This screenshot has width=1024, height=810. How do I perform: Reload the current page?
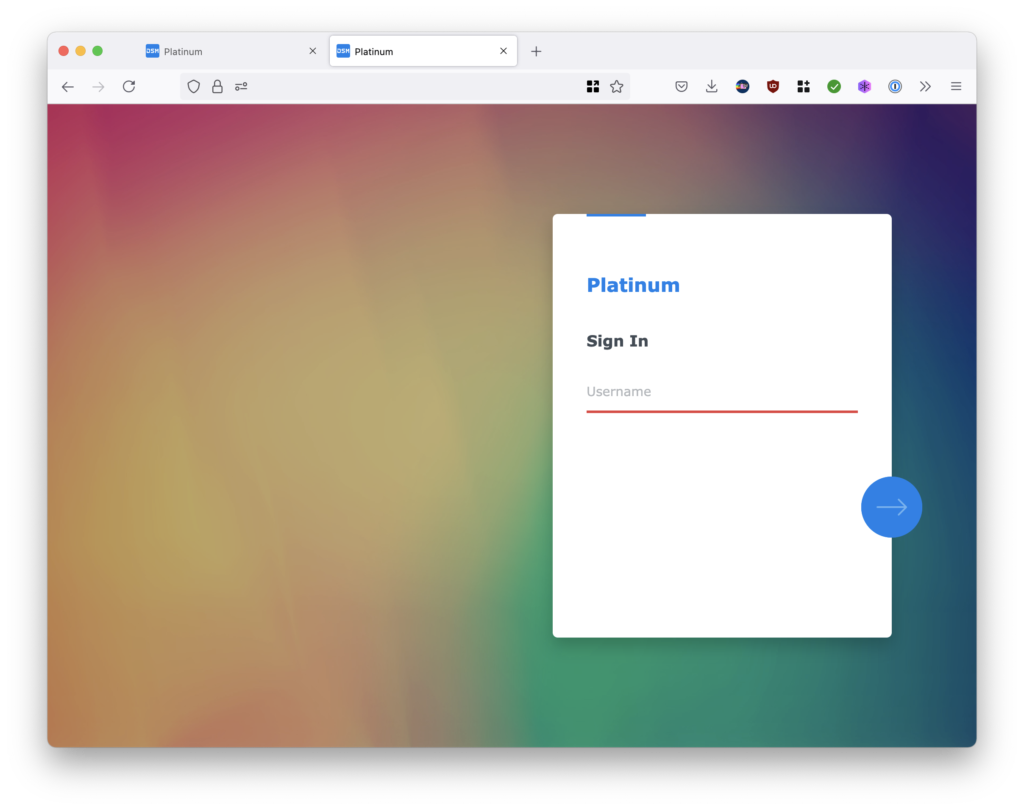click(129, 86)
